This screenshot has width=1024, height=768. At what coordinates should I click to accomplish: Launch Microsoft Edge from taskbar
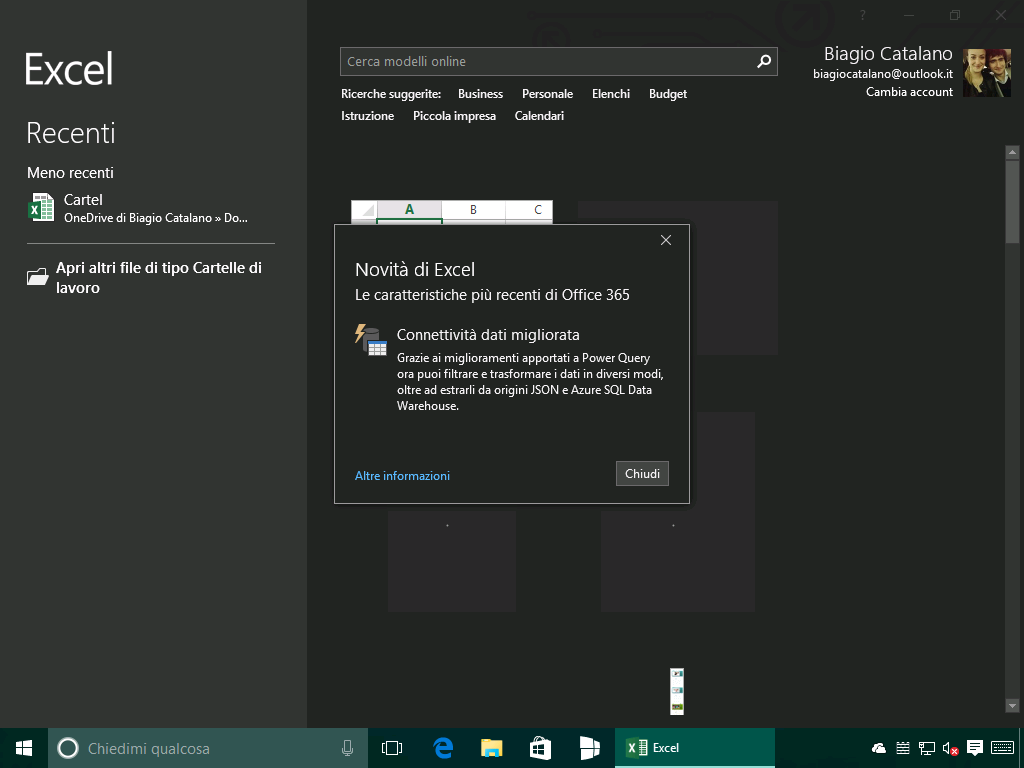443,748
